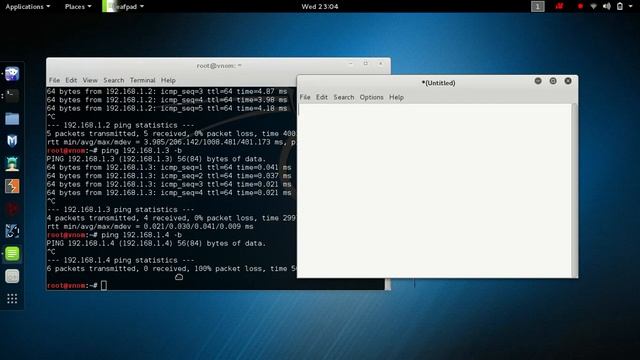Screen dimensions: 640x360
Task: Show all applications grid
Action: tap(12, 298)
